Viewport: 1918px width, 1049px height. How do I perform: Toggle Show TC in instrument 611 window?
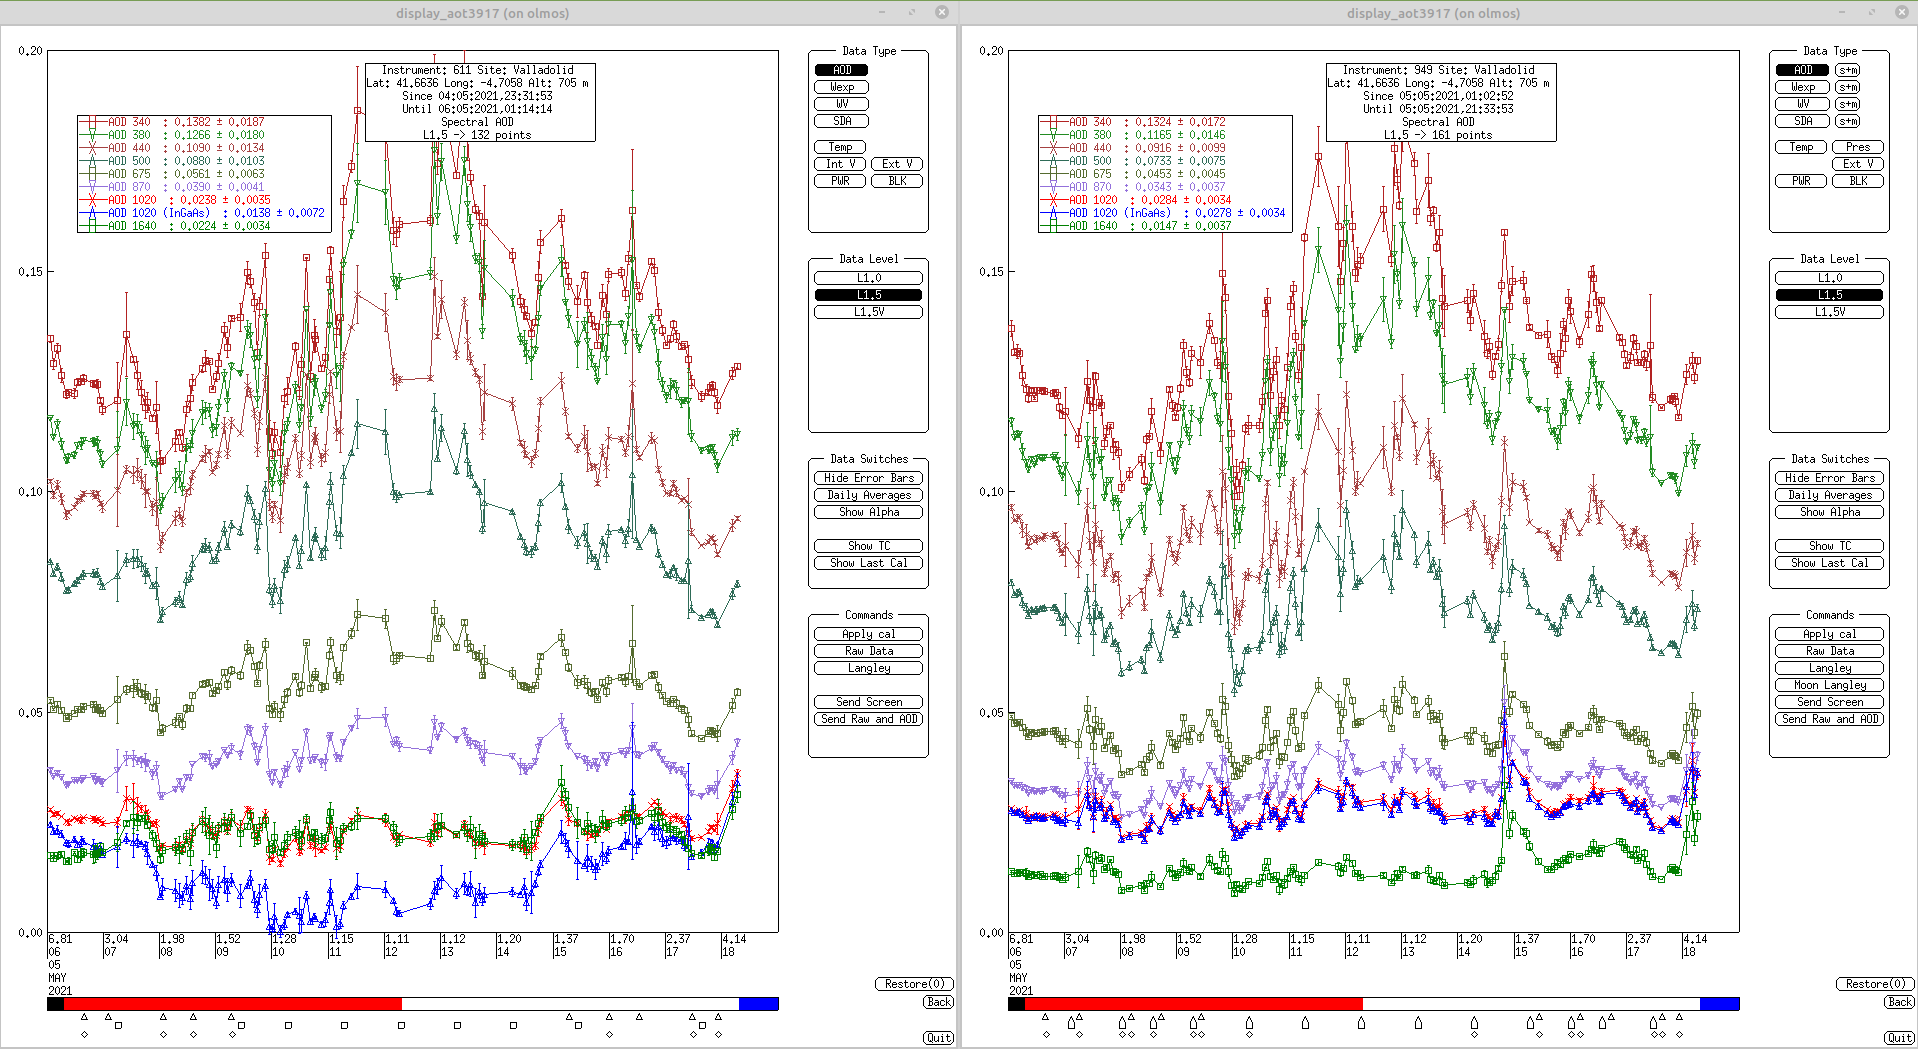869,546
